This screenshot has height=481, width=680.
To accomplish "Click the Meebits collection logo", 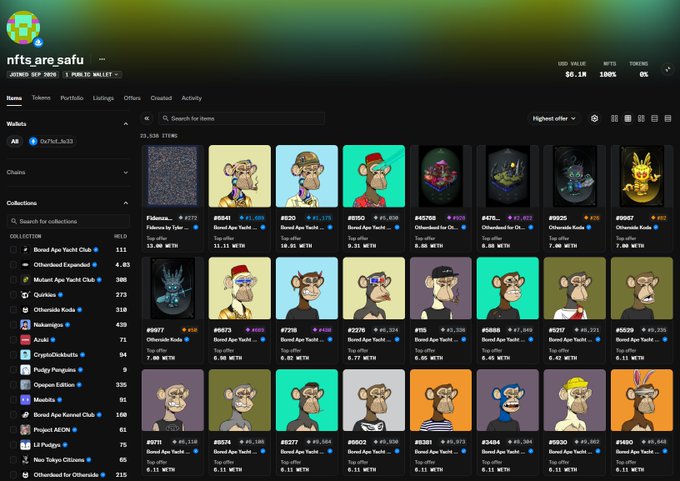I will [26, 400].
